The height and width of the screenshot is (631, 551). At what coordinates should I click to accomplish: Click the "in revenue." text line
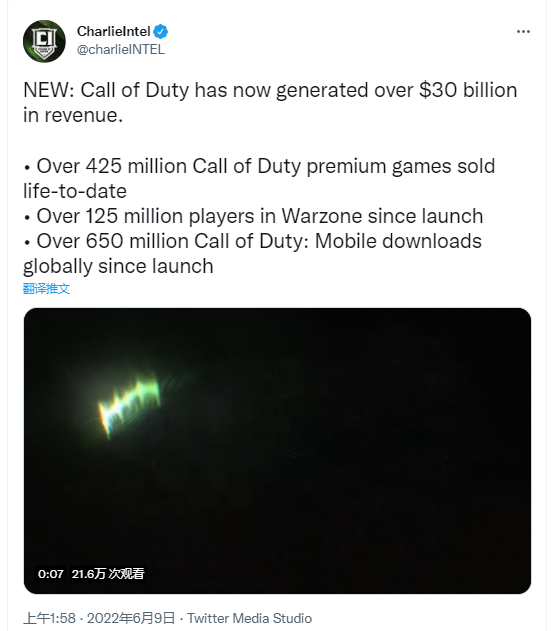coord(73,115)
